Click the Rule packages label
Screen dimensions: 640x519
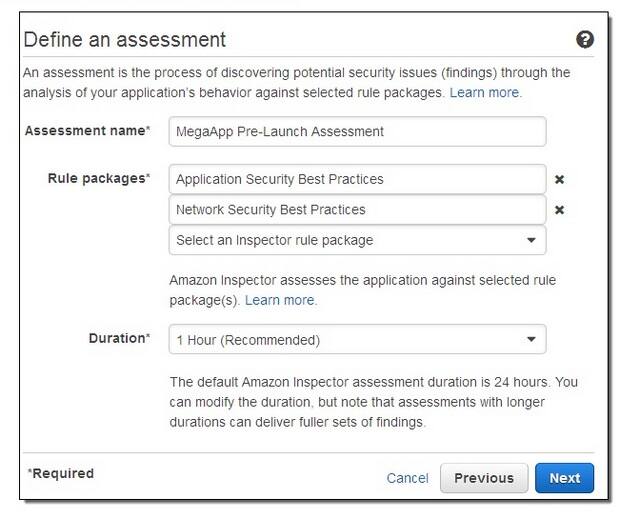(99, 178)
